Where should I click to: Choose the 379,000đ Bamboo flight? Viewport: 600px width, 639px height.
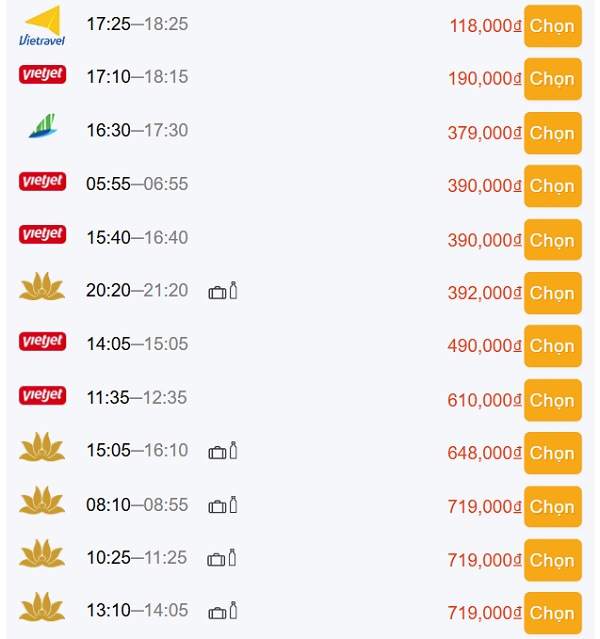[x=553, y=133]
